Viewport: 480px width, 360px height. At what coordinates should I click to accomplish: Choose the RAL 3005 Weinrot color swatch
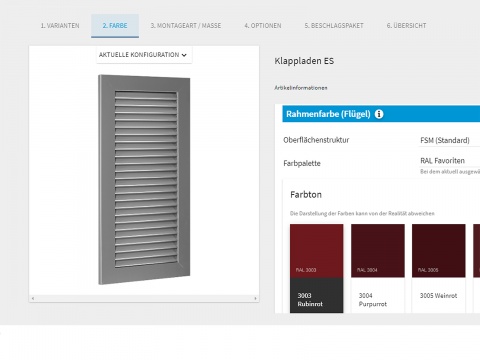tap(439, 268)
